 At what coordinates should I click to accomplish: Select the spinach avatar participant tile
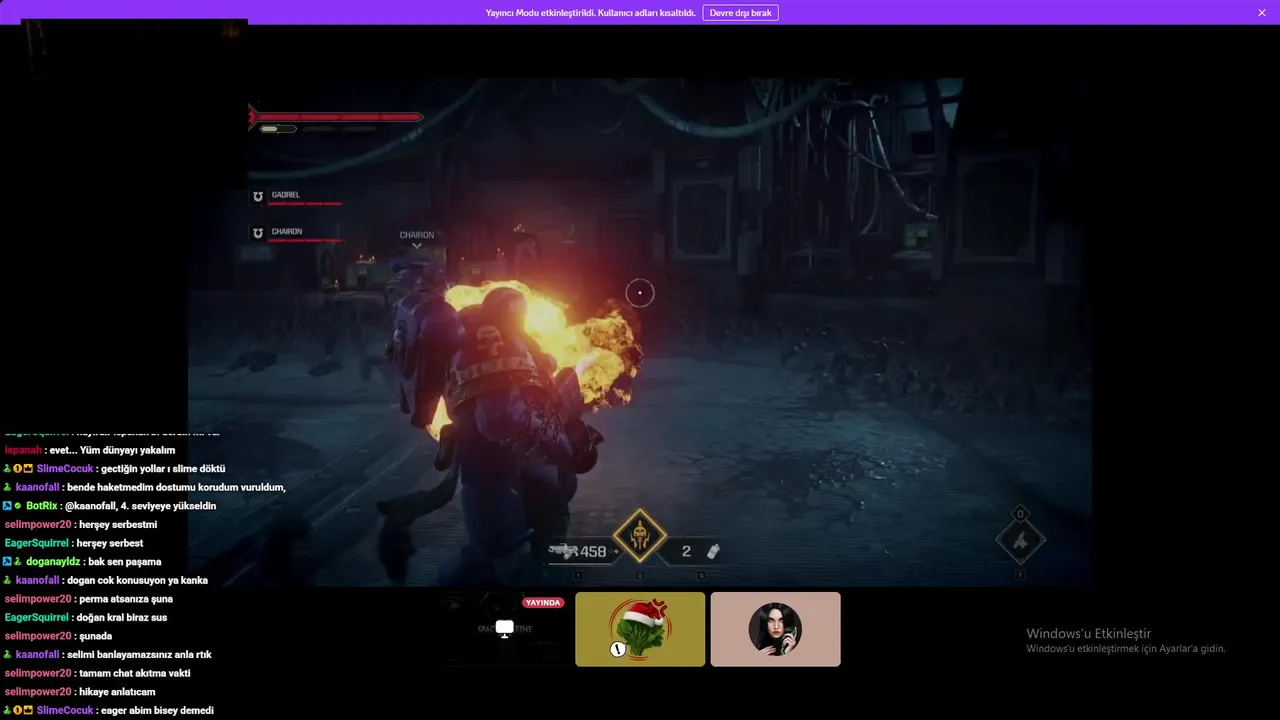(x=640, y=629)
